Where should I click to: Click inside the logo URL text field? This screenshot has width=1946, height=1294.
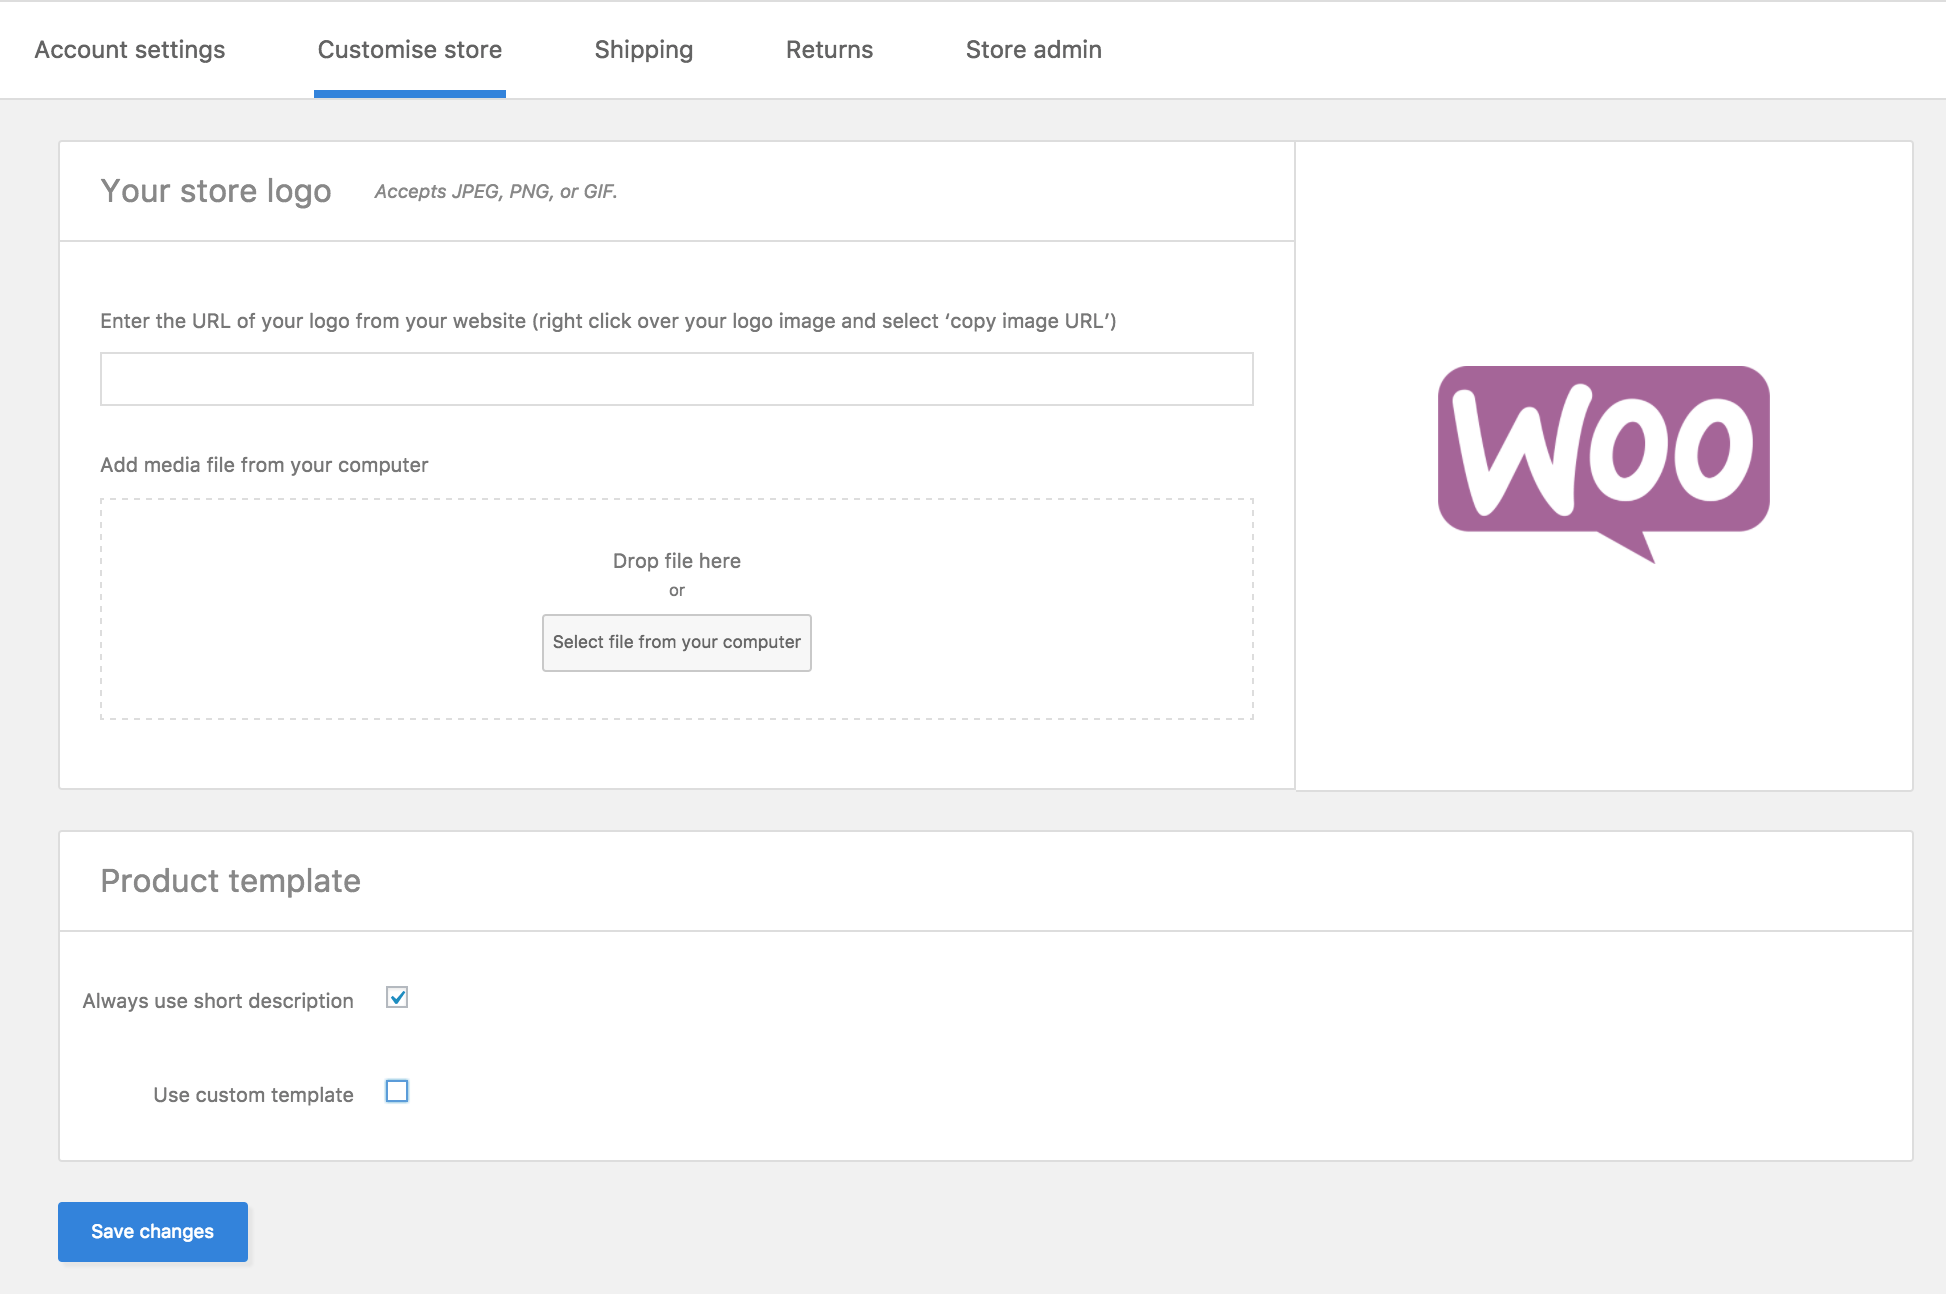pyautogui.click(x=676, y=378)
